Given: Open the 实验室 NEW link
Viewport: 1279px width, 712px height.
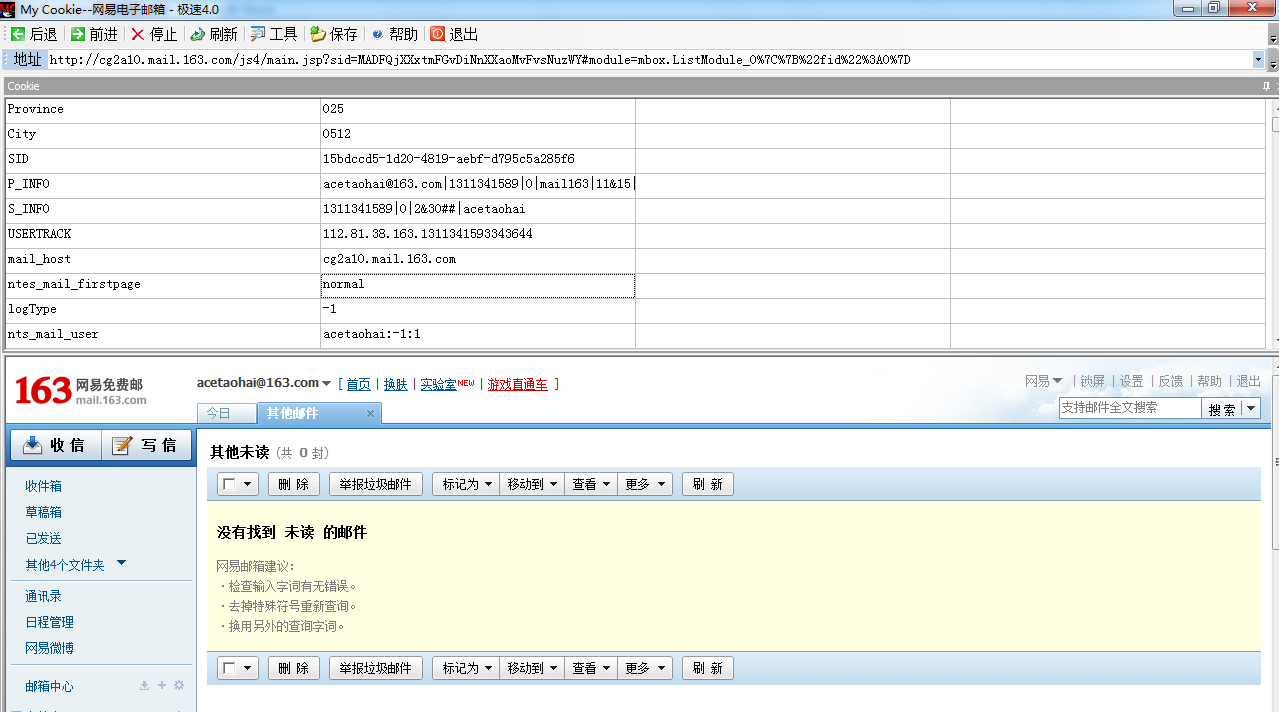Looking at the screenshot, I should [447, 384].
